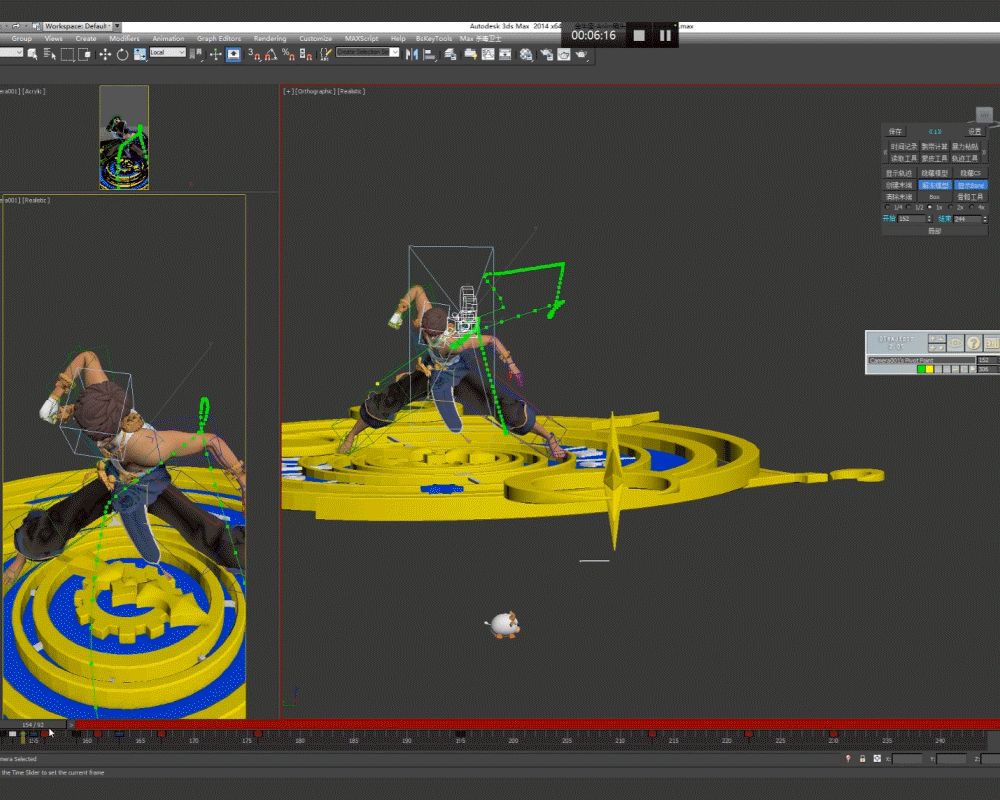
Task: Select the 1/4 speed radio button
Action: [x=887, y=207]
